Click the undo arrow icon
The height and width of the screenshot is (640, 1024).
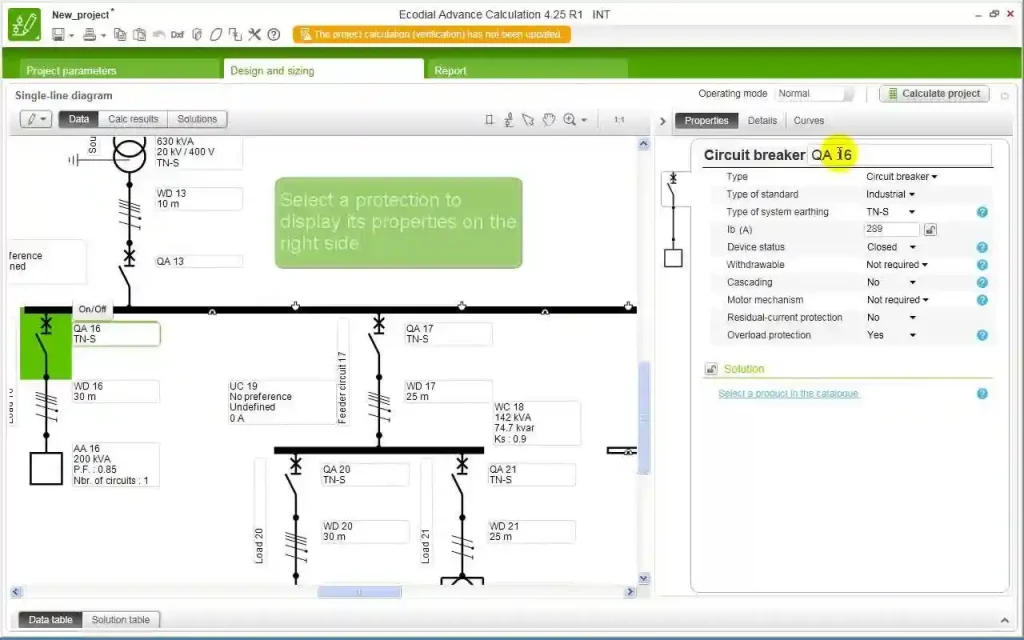(x=159, y=35)
